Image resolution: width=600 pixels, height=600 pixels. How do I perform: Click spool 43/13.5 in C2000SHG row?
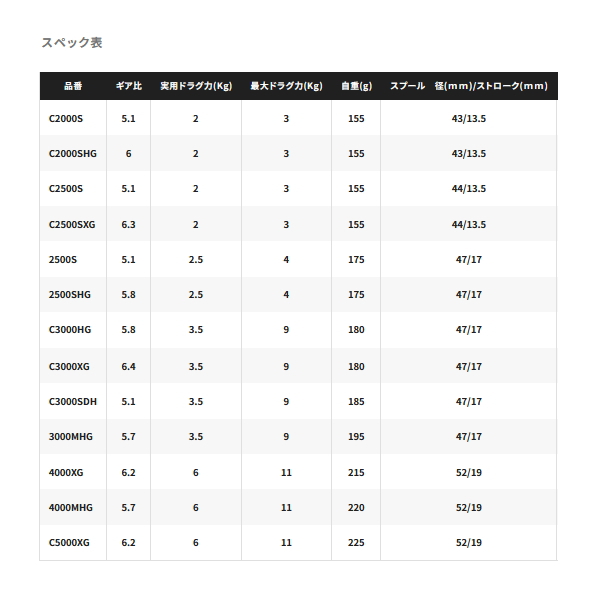[469, 154]
